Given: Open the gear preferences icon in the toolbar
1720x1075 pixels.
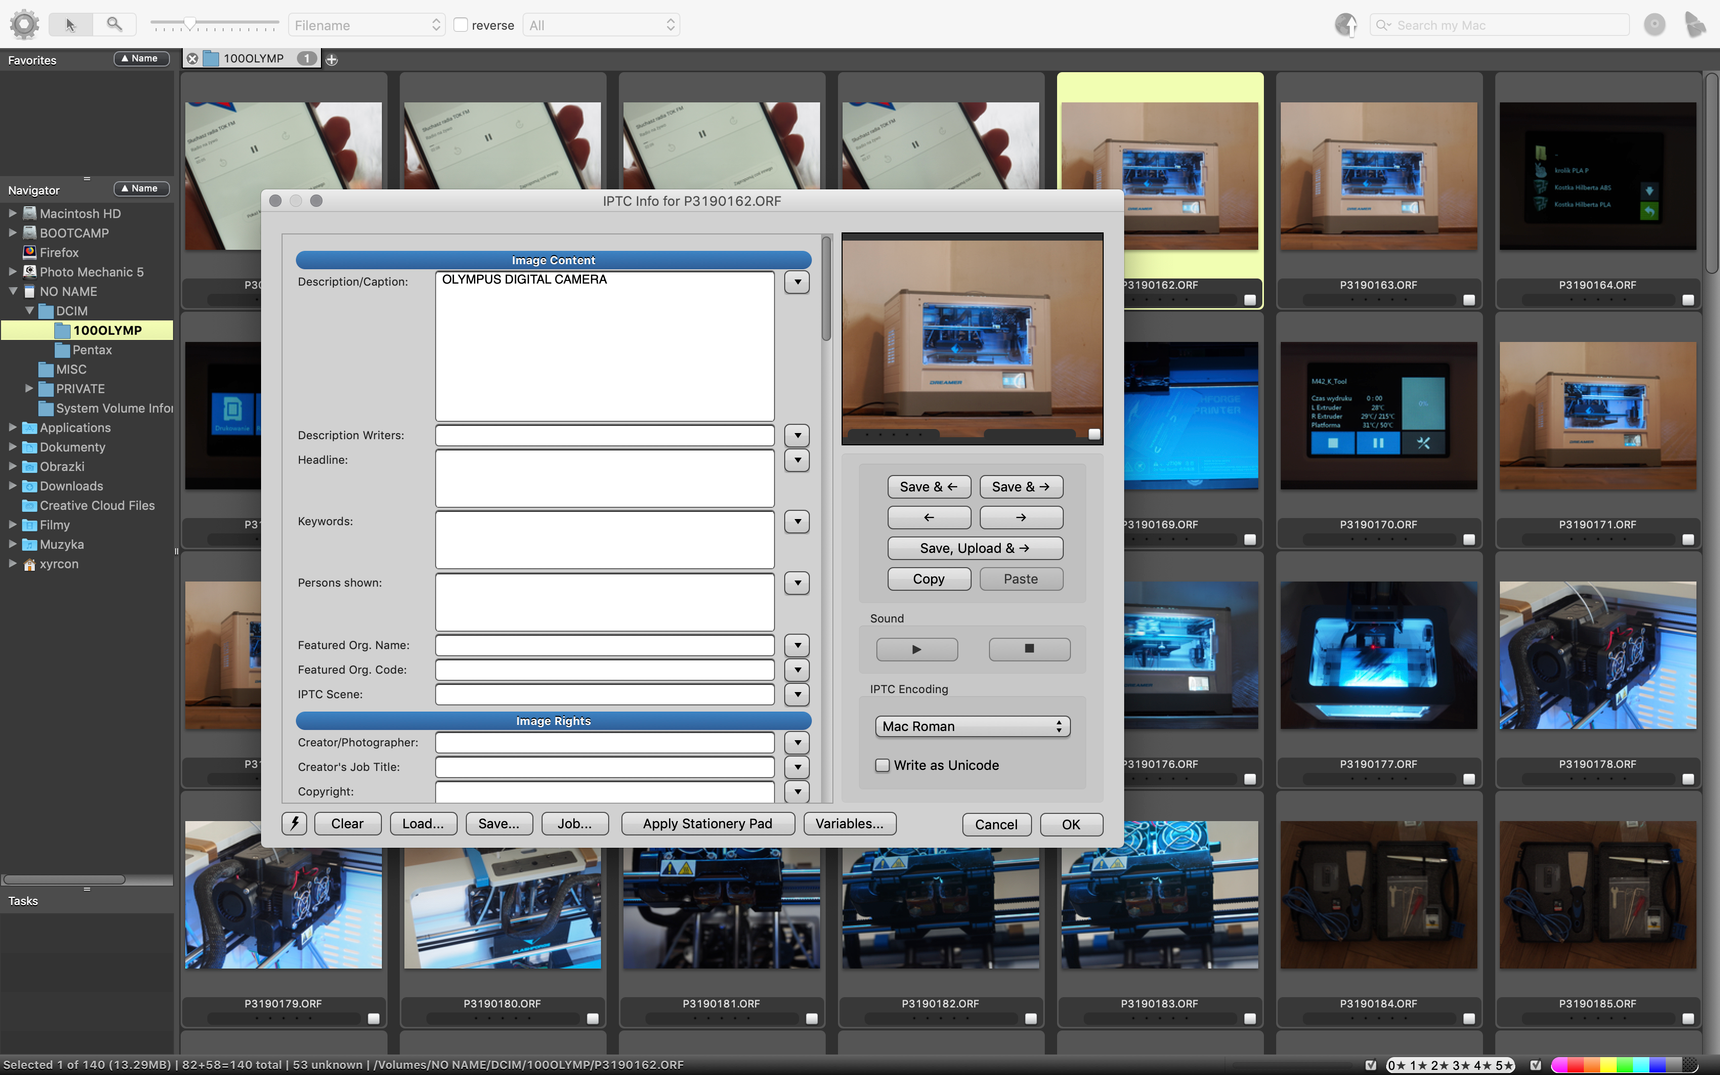Looking at the screenshot, I should click(x=24, y=25).
